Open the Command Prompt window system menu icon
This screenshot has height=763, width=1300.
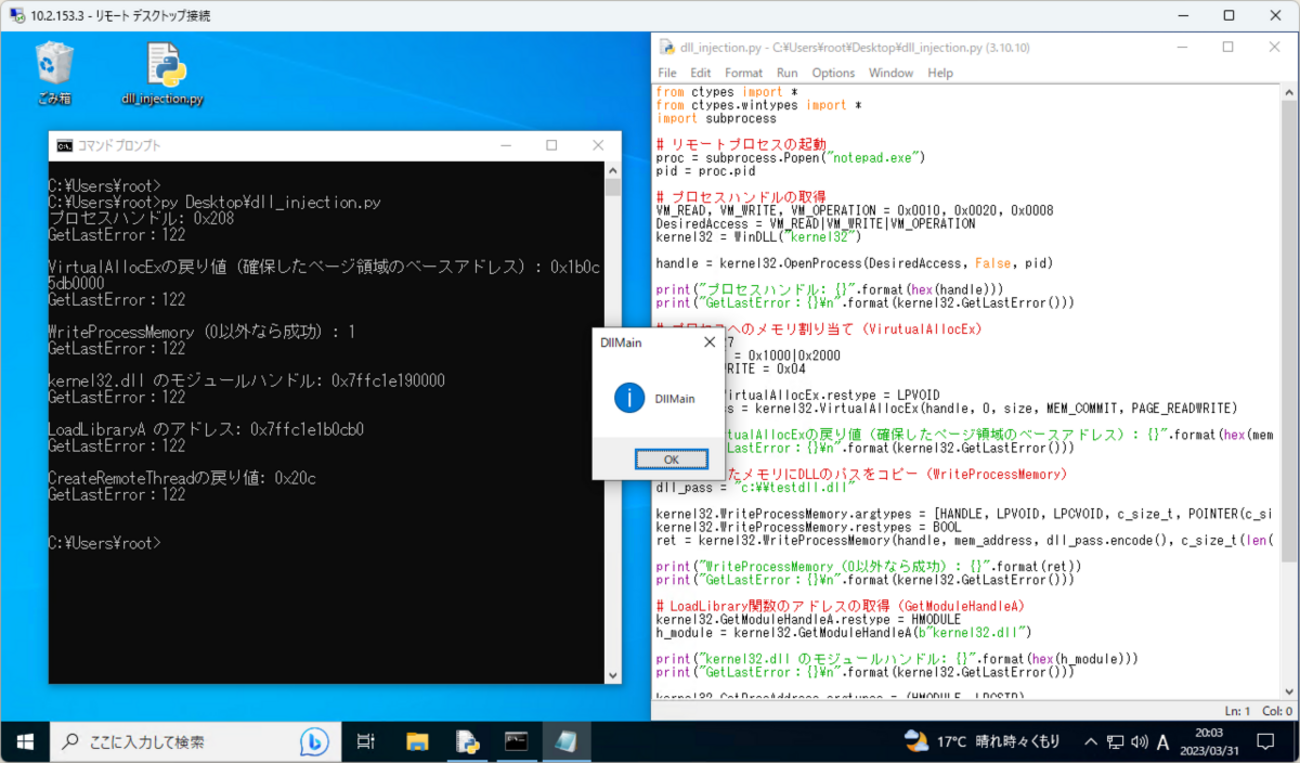pos(64,146)
